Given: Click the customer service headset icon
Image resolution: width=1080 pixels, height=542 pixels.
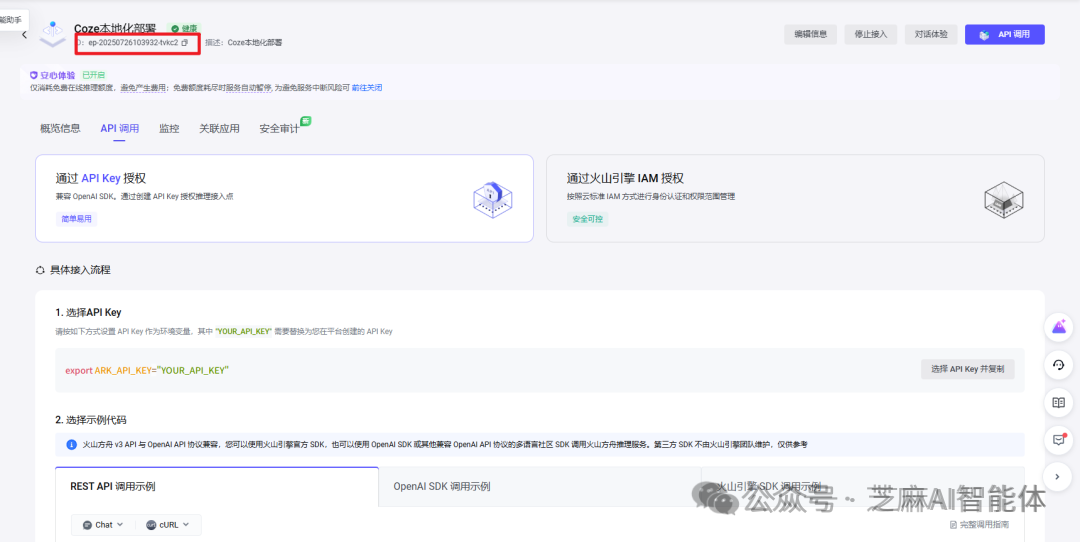Looking at the screenshot, I should [1059, 365].
